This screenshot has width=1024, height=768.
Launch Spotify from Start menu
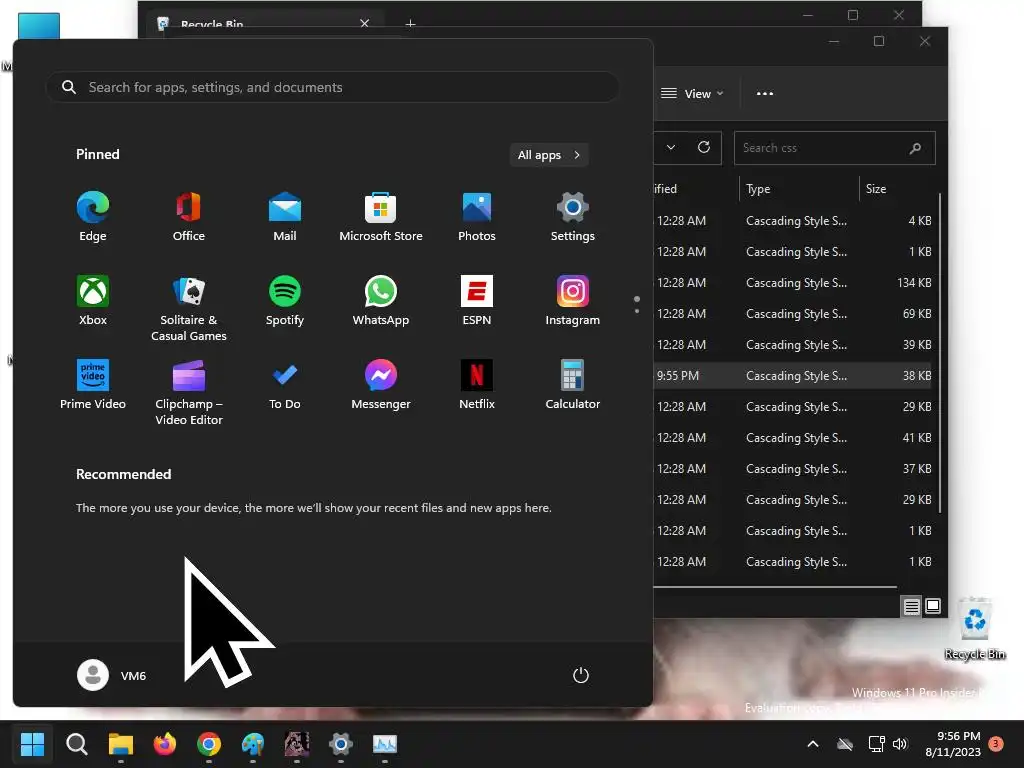[x=285, y=301]
